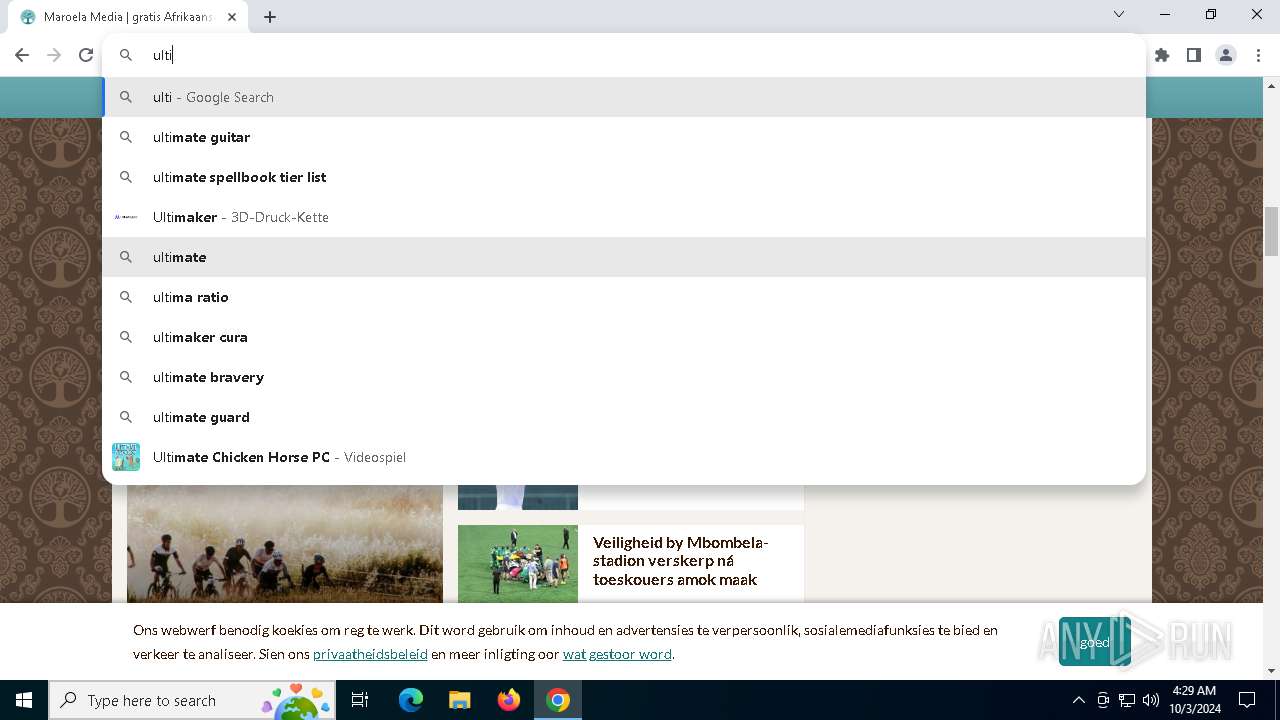The image size is (1280, 720).
Task: Select the 'ultimate bravery' suggestion
Action: coord(624,377)
